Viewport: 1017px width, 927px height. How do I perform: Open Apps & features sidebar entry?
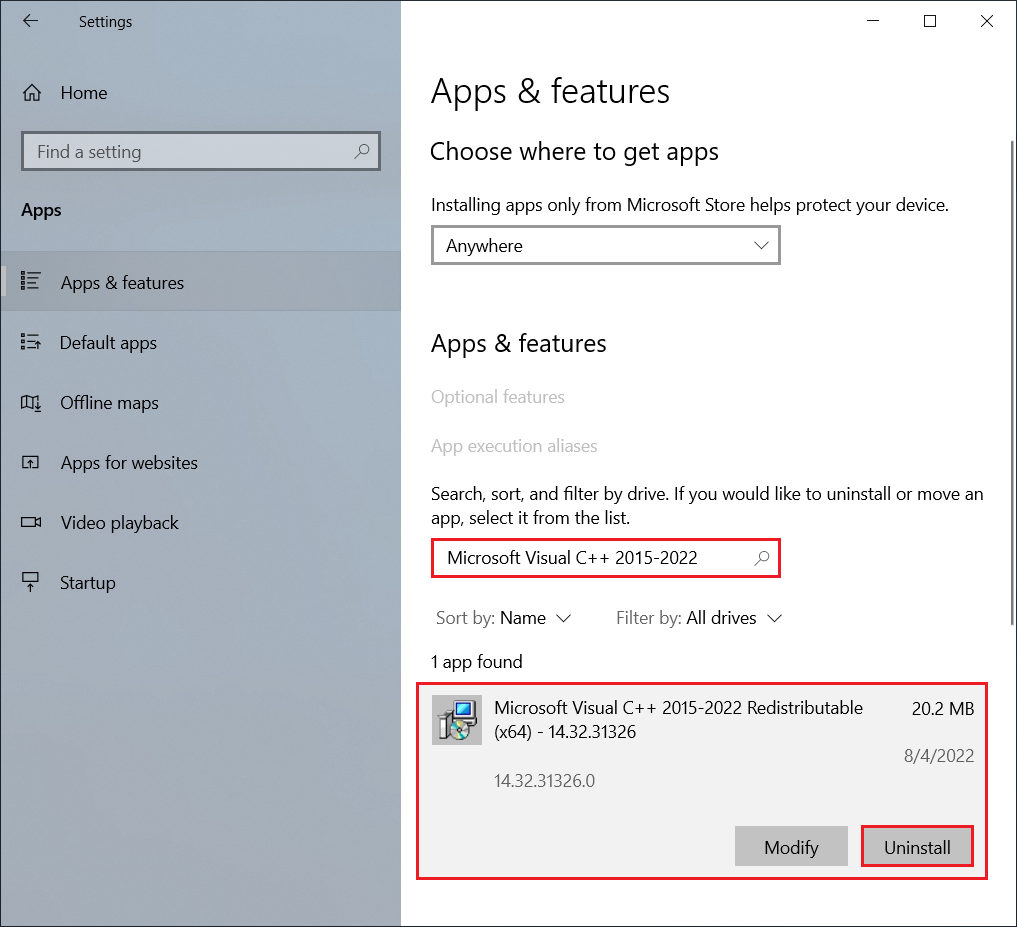[201, 282]
